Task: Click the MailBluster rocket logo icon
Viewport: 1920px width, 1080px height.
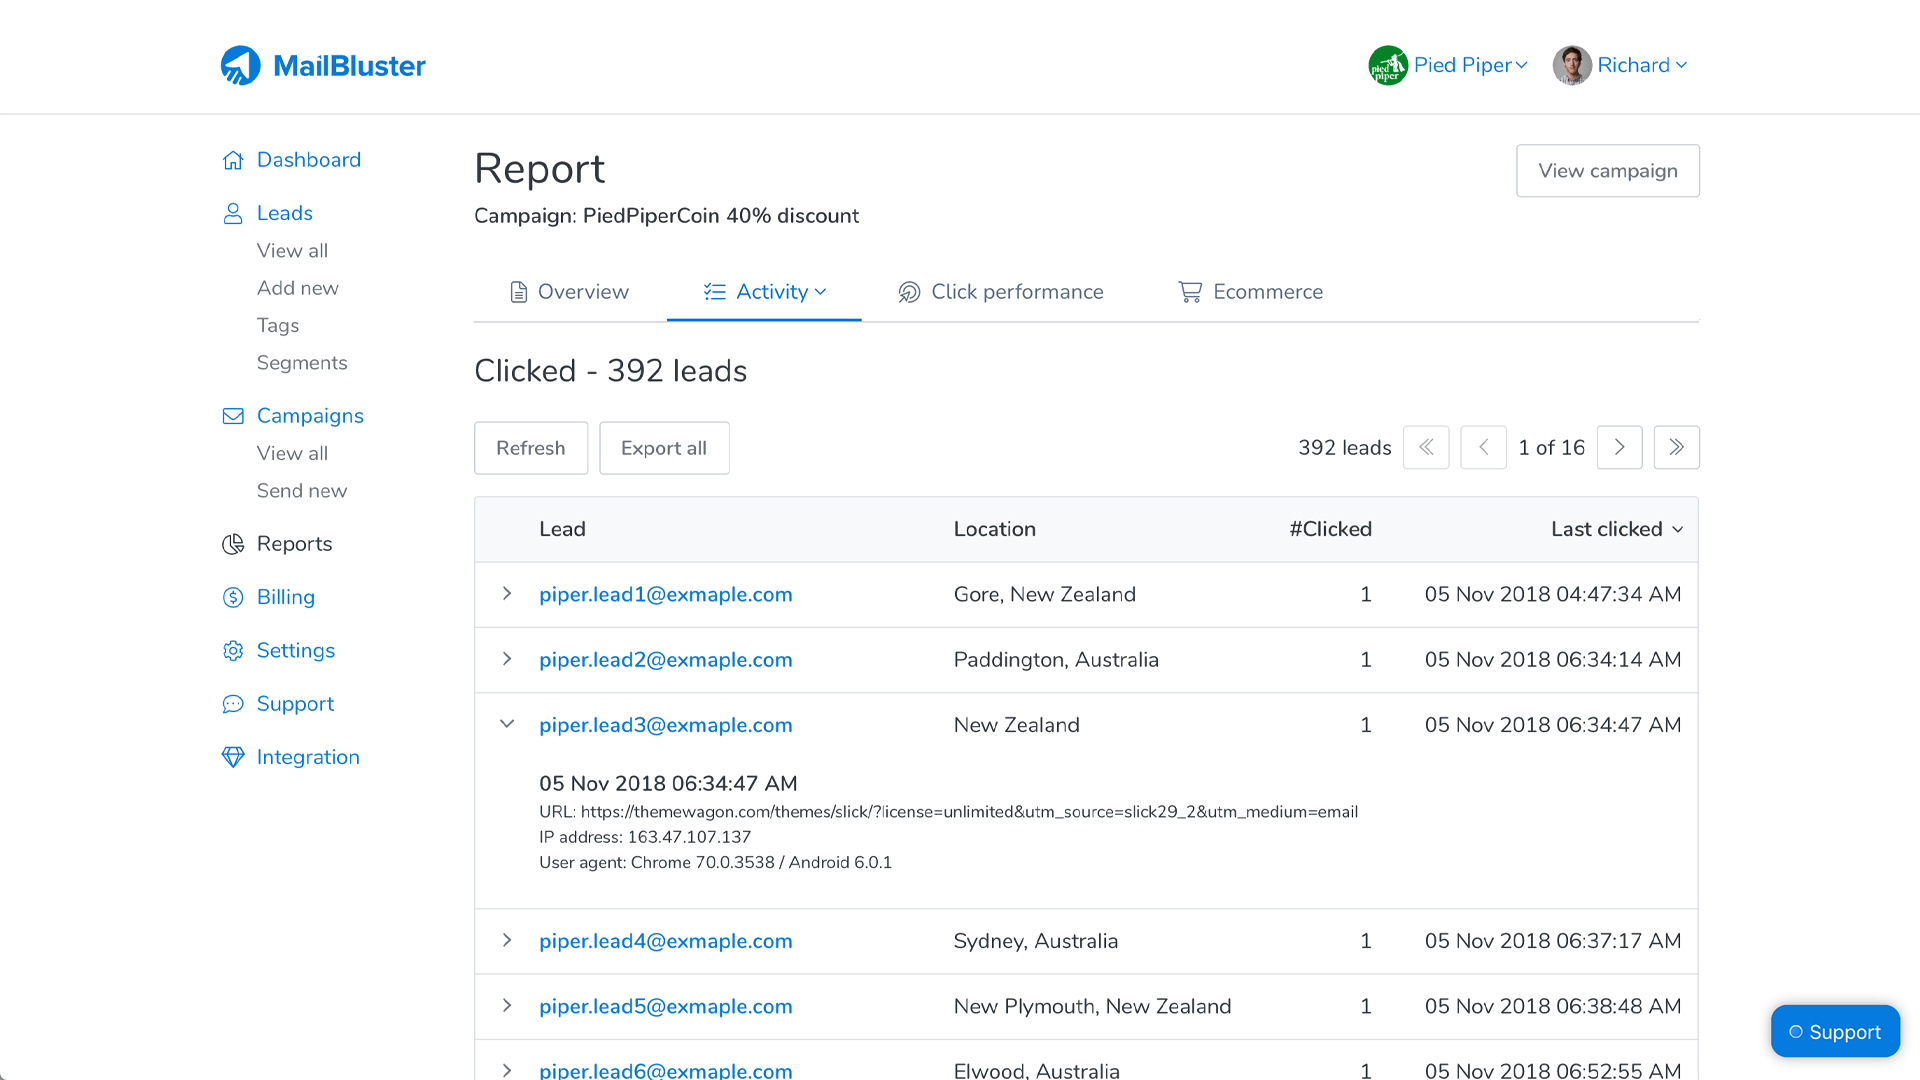Action: pos(240,66)
